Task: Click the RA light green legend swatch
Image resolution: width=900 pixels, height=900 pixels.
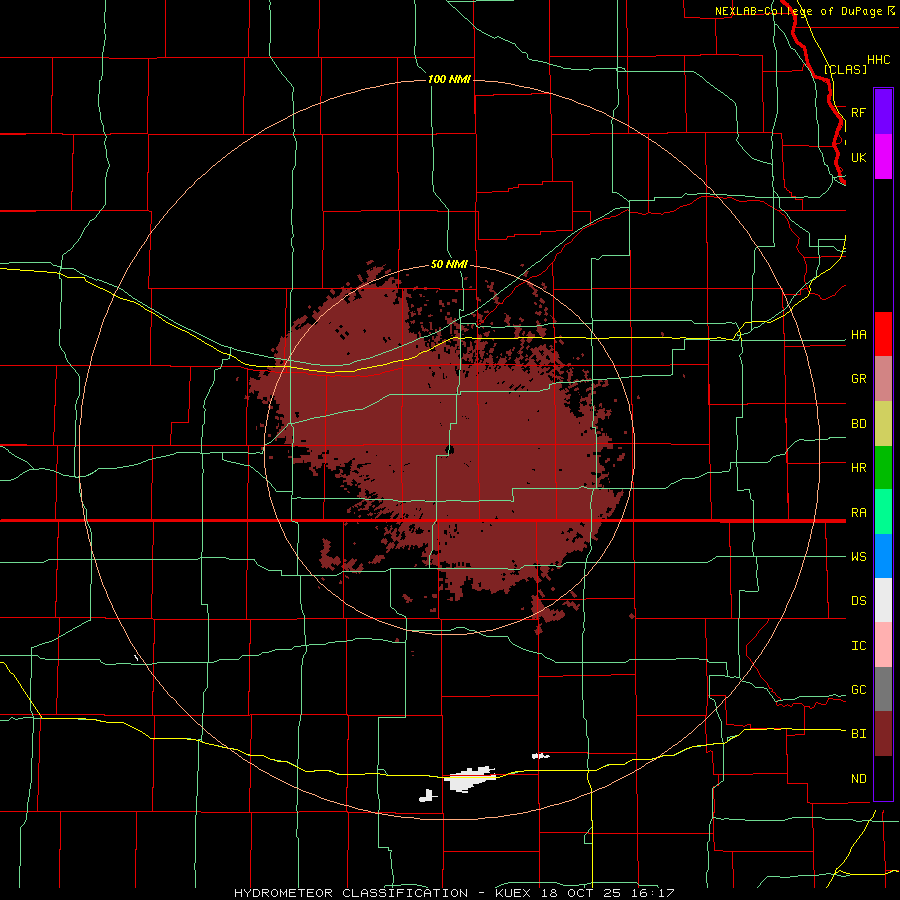Action: pos(883,512)
